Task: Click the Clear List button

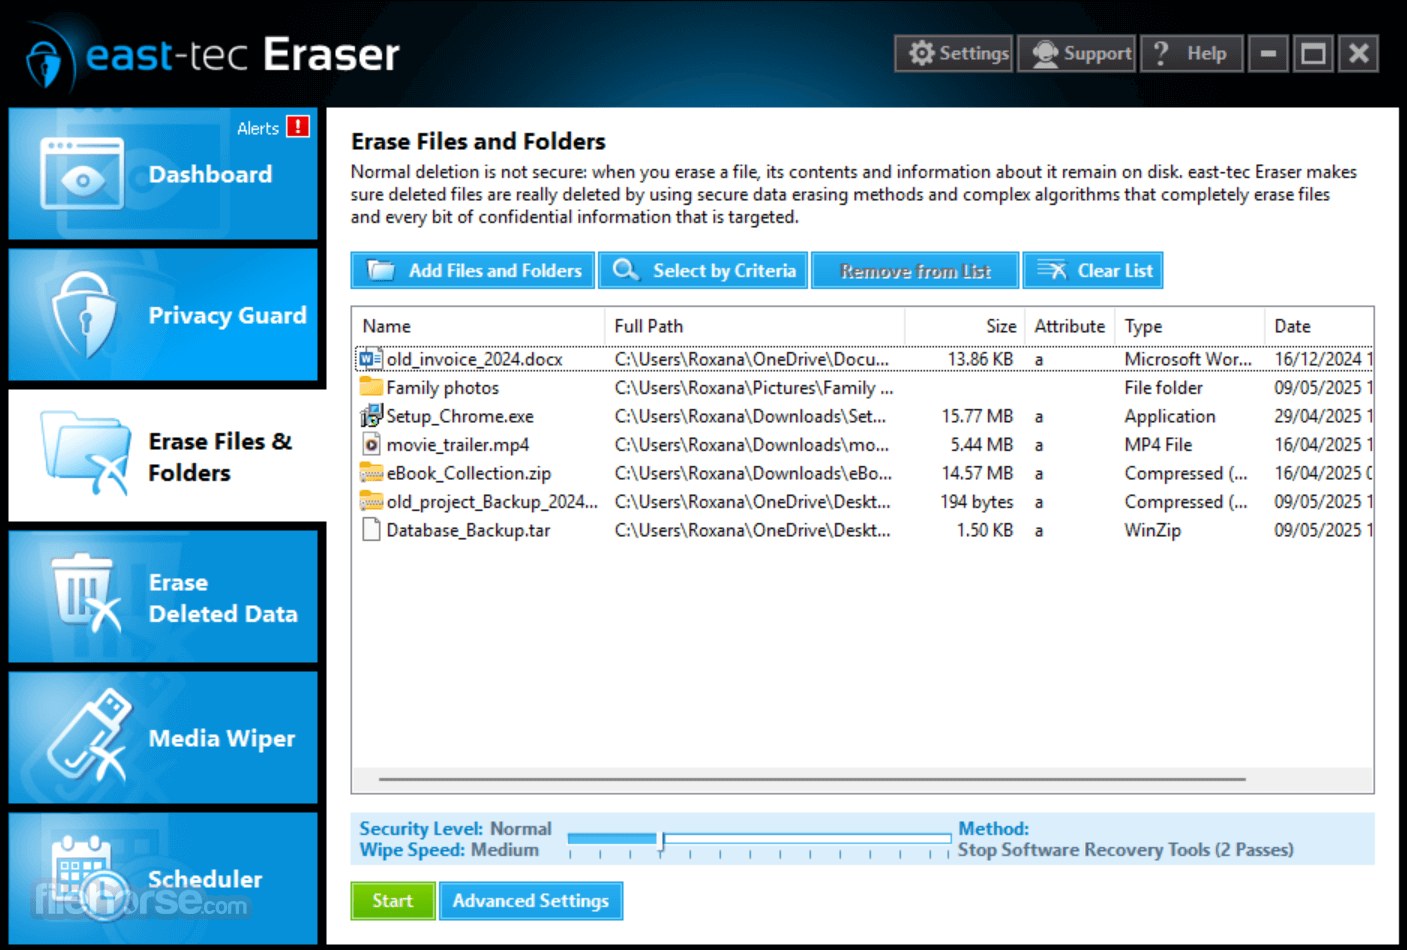Action: click(1093, 271)
